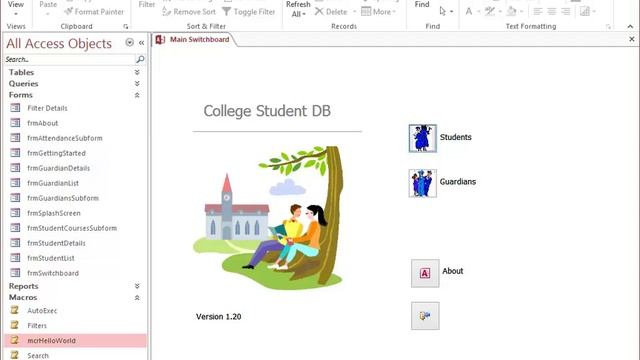Open the Filter Details form
This screenshot has width=640, height=360.
point(47,108)
